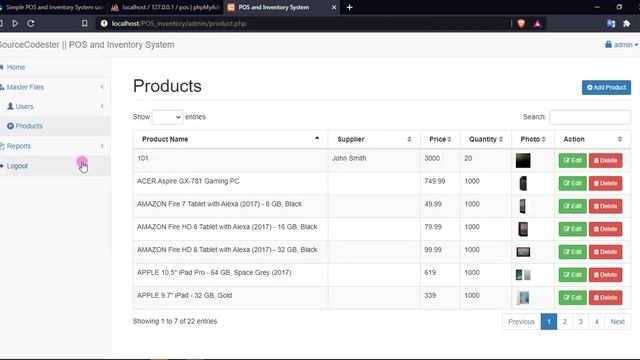Image resolution: width=640 pixels, height=360 pixels.
Task: Click the address bar URL field
Action: (x=302, y=24)
